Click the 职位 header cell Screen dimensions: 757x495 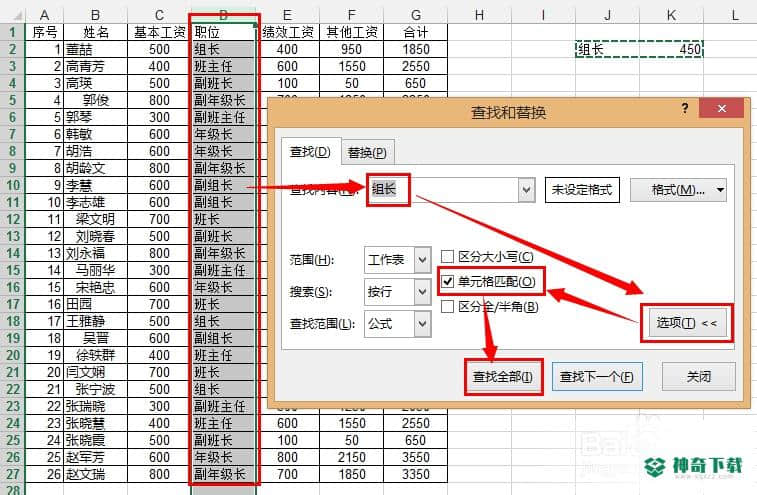[x=224, y=32]
